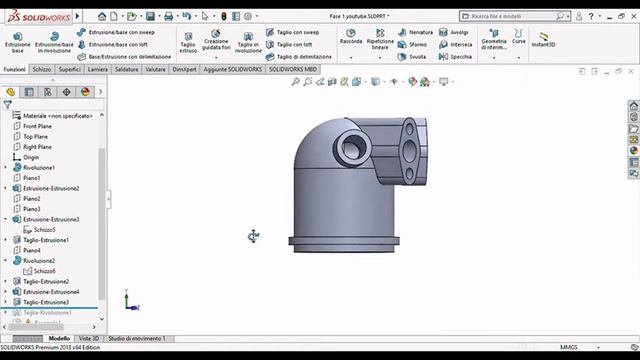This screenshot has height=360, width=640.
Task: Click the filter funnel icon
Action: click(x=8, y=105)
